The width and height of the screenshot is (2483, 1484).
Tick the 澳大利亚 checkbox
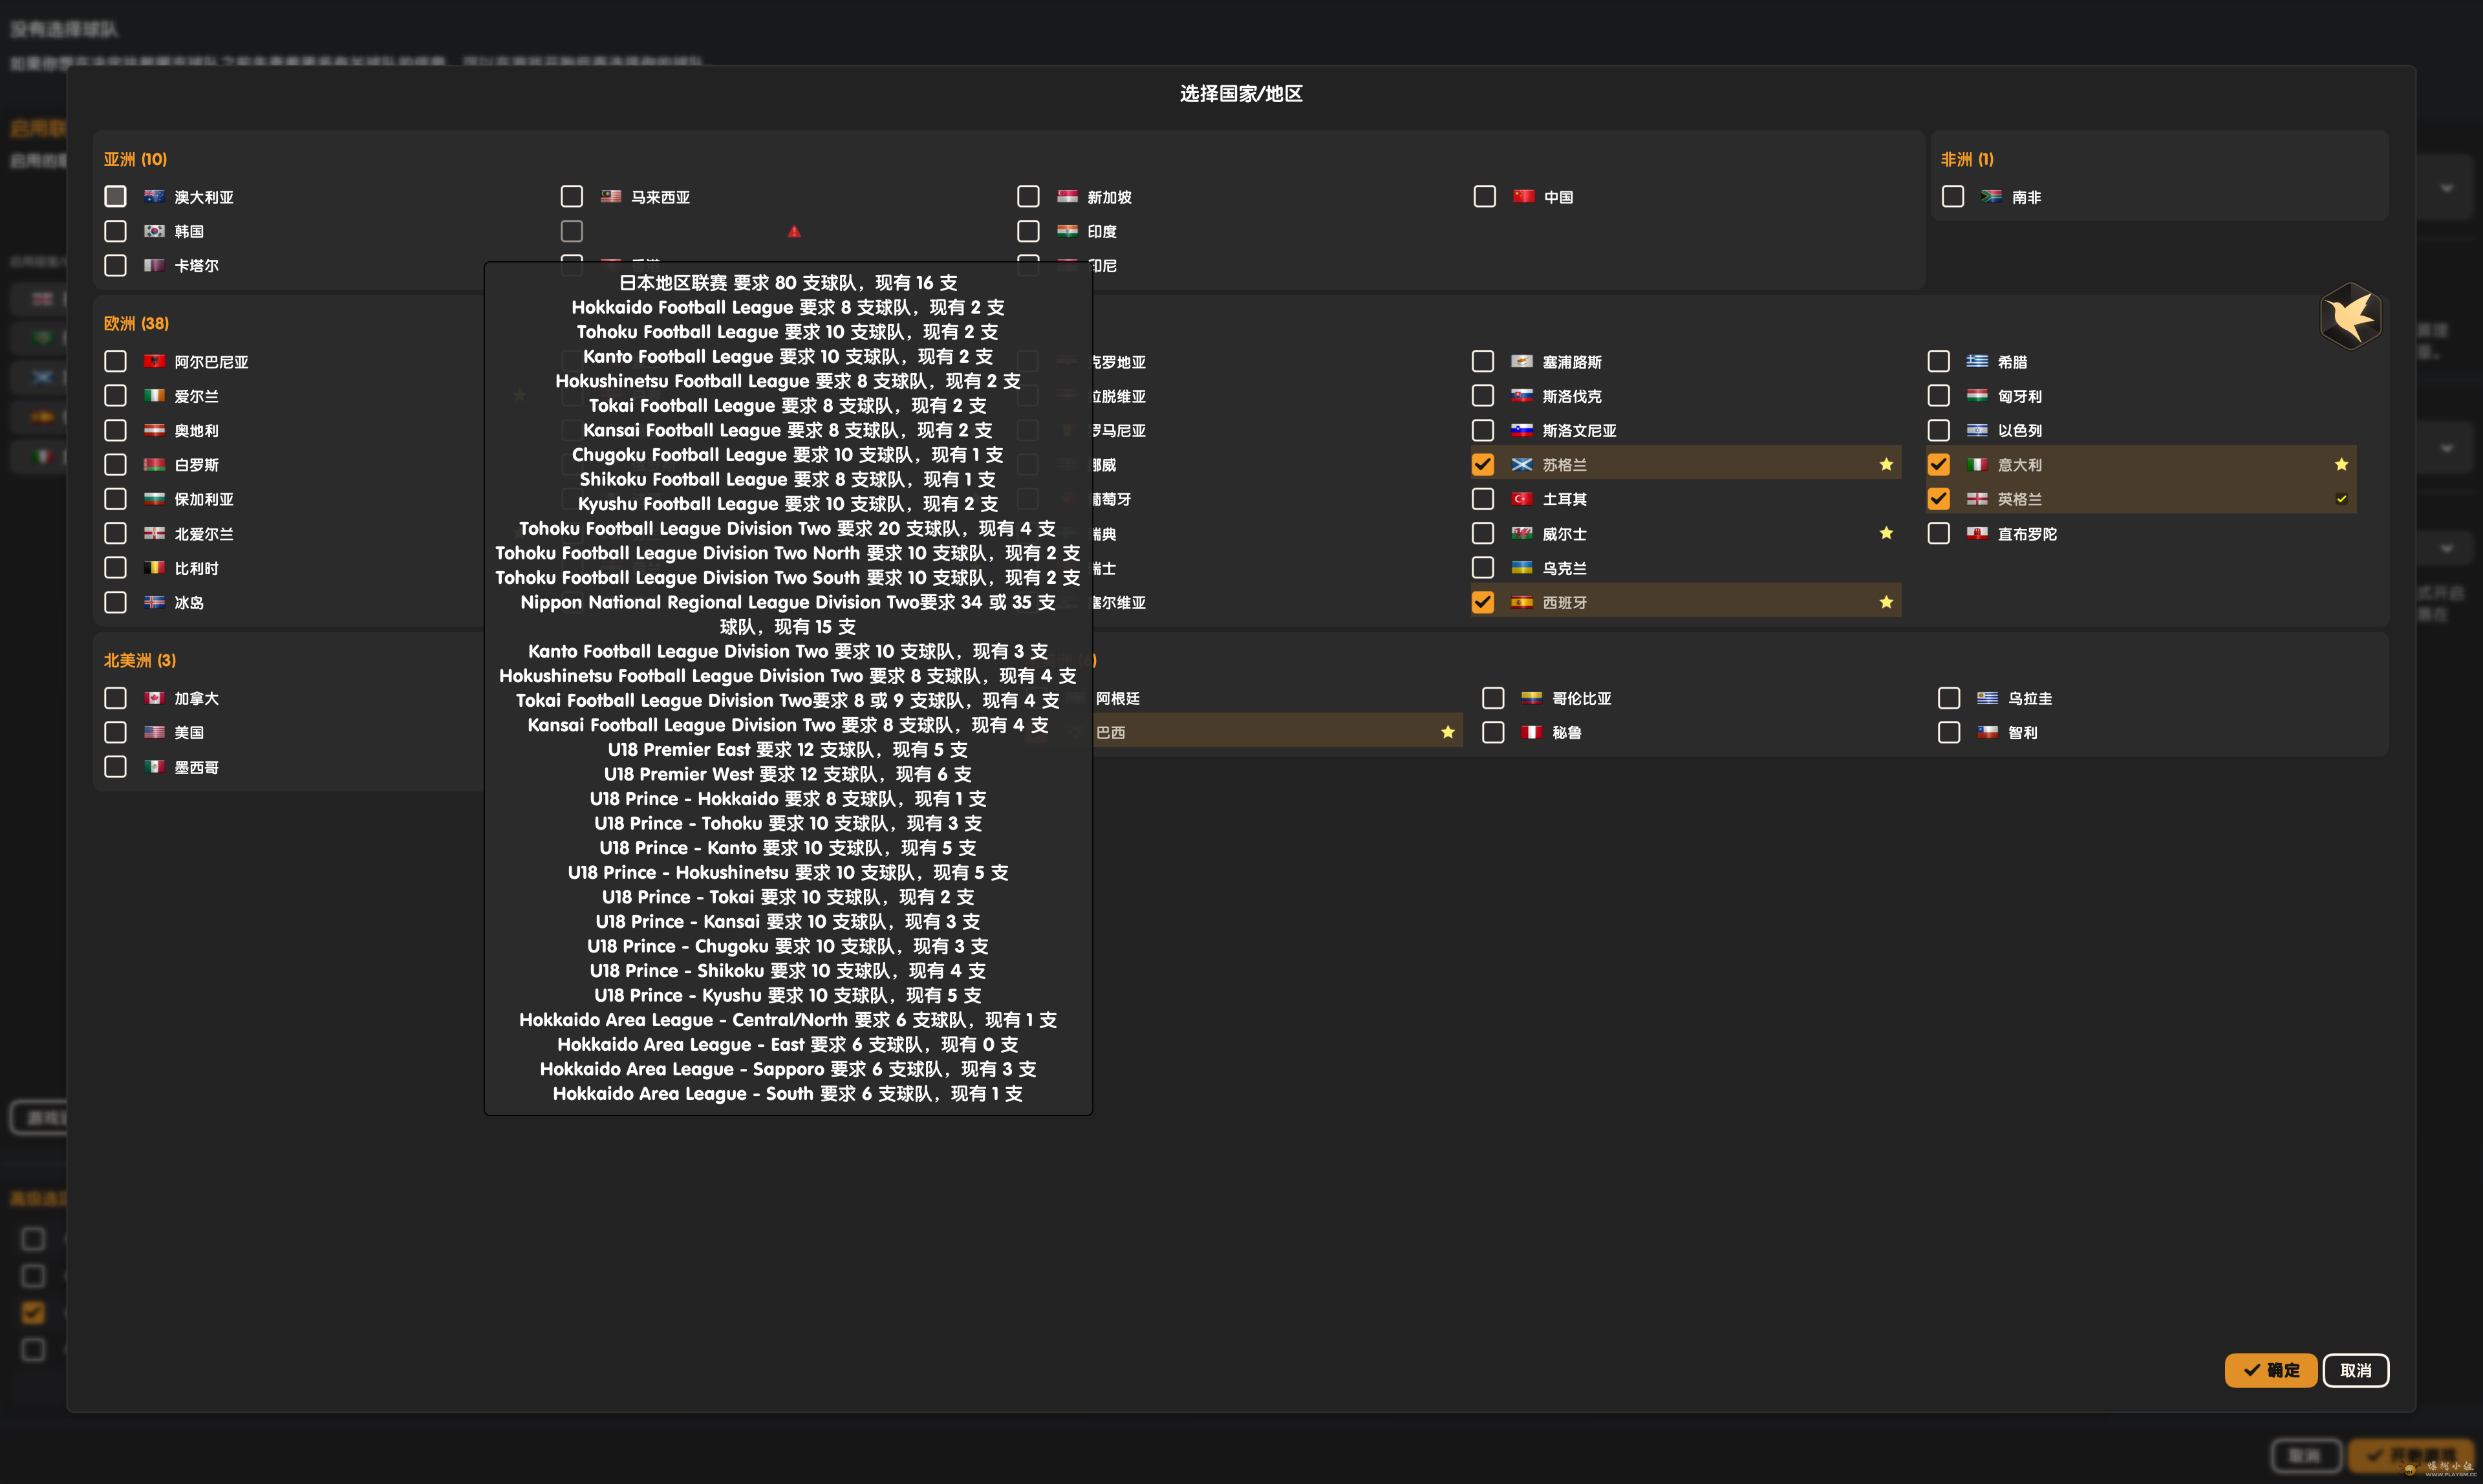point(115,197)
